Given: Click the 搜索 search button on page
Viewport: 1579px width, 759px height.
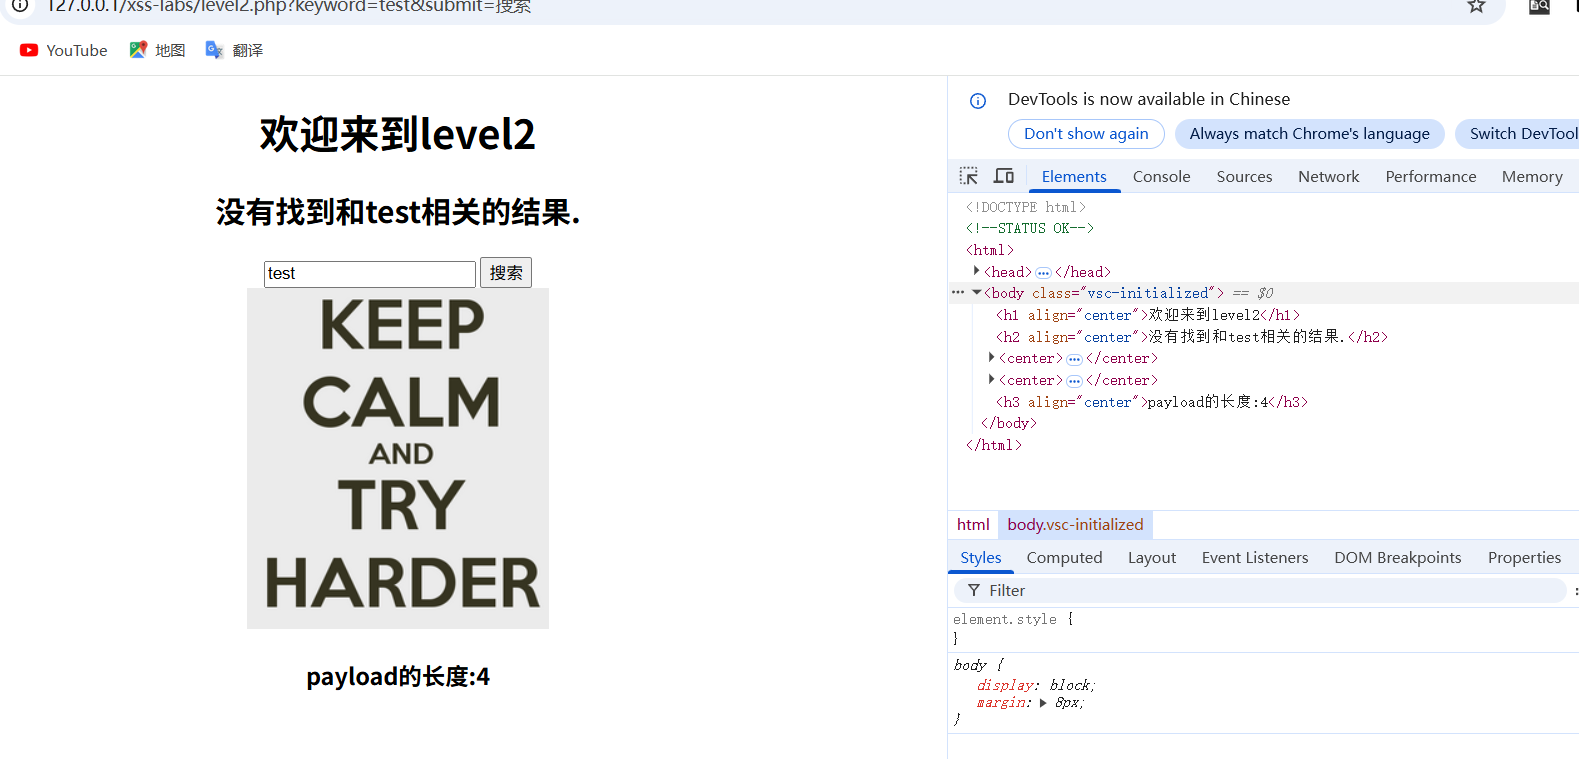Looking at the screenshot, I should (506, 273).
